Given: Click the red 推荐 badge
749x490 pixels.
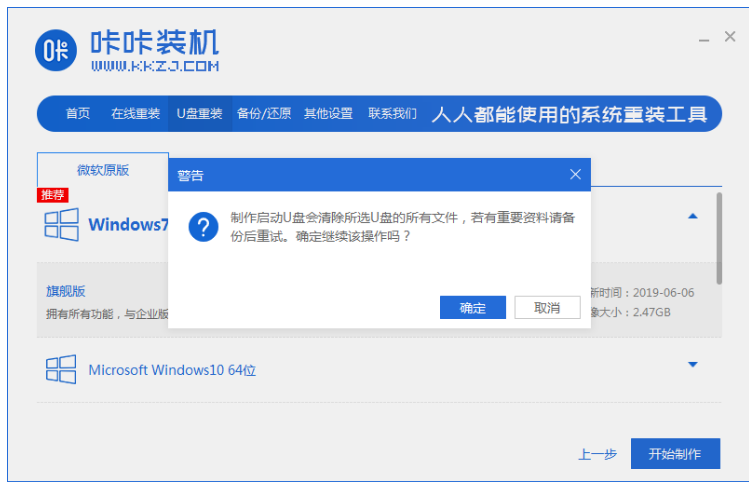Looking at the screenshot, I should pos(53,194).
